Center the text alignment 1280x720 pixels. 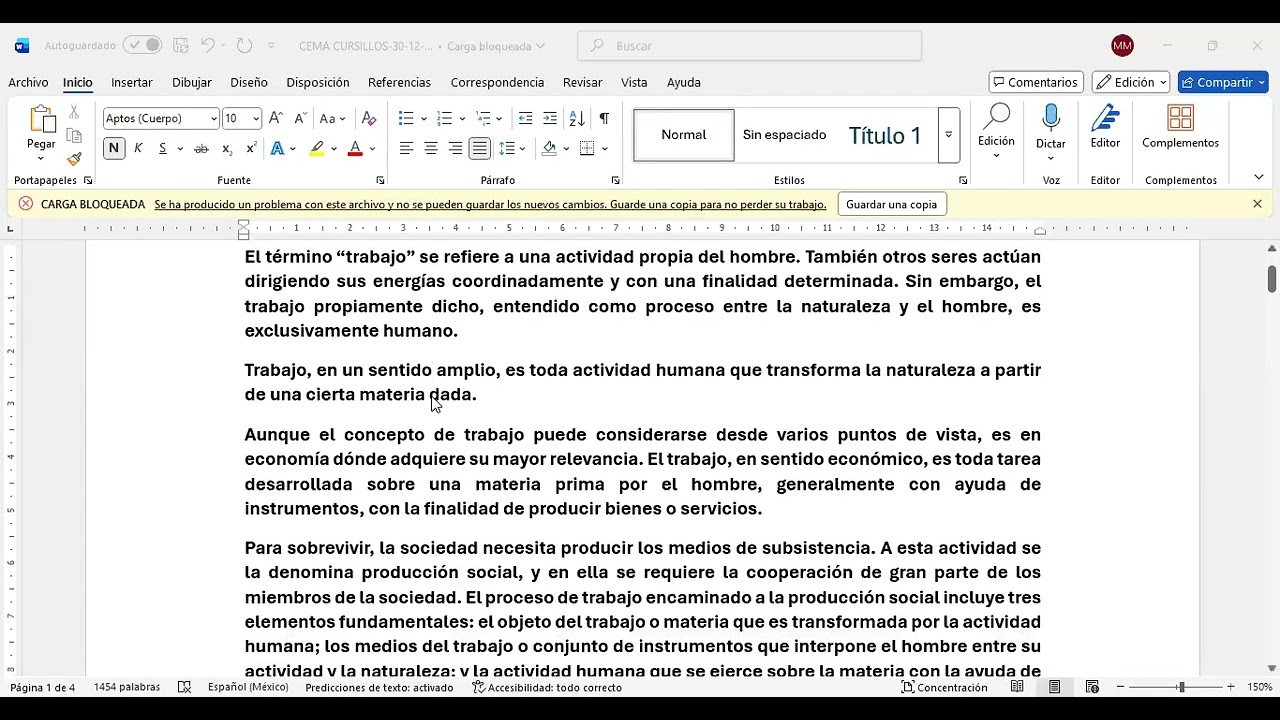coord(431,148)
